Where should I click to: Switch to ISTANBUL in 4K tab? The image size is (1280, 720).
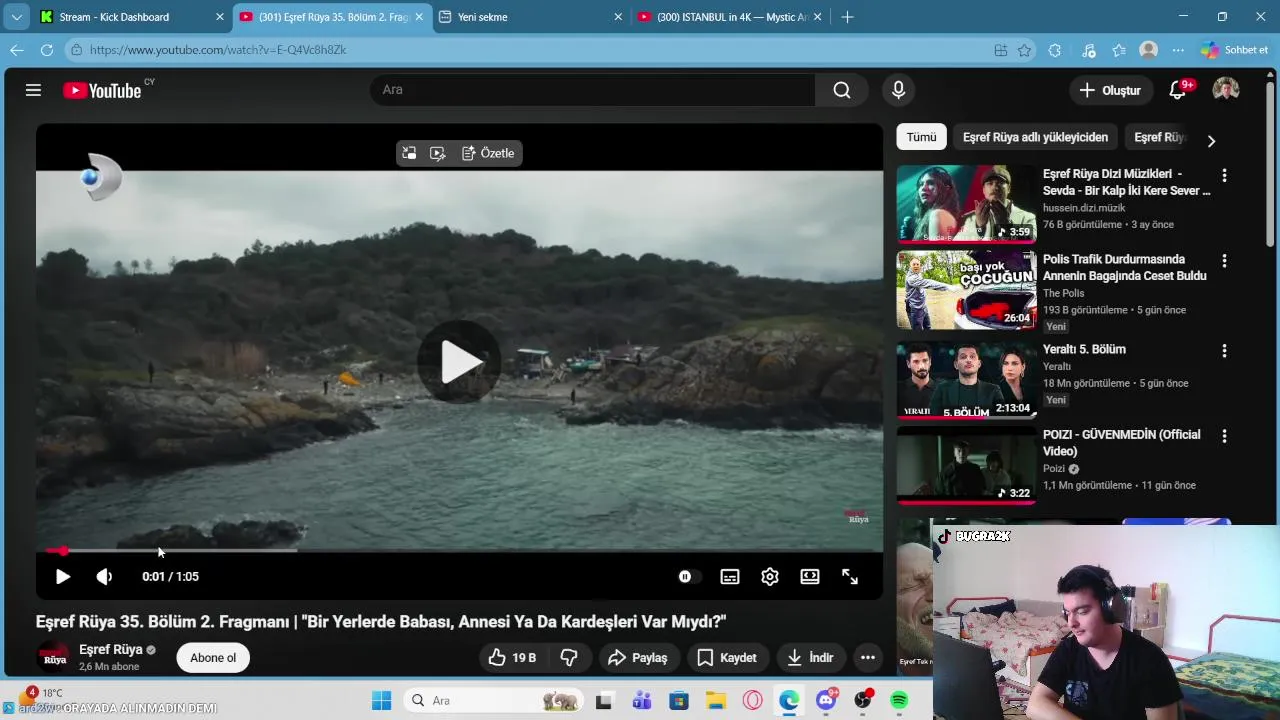pyautogui.click(x=730, y=17)
